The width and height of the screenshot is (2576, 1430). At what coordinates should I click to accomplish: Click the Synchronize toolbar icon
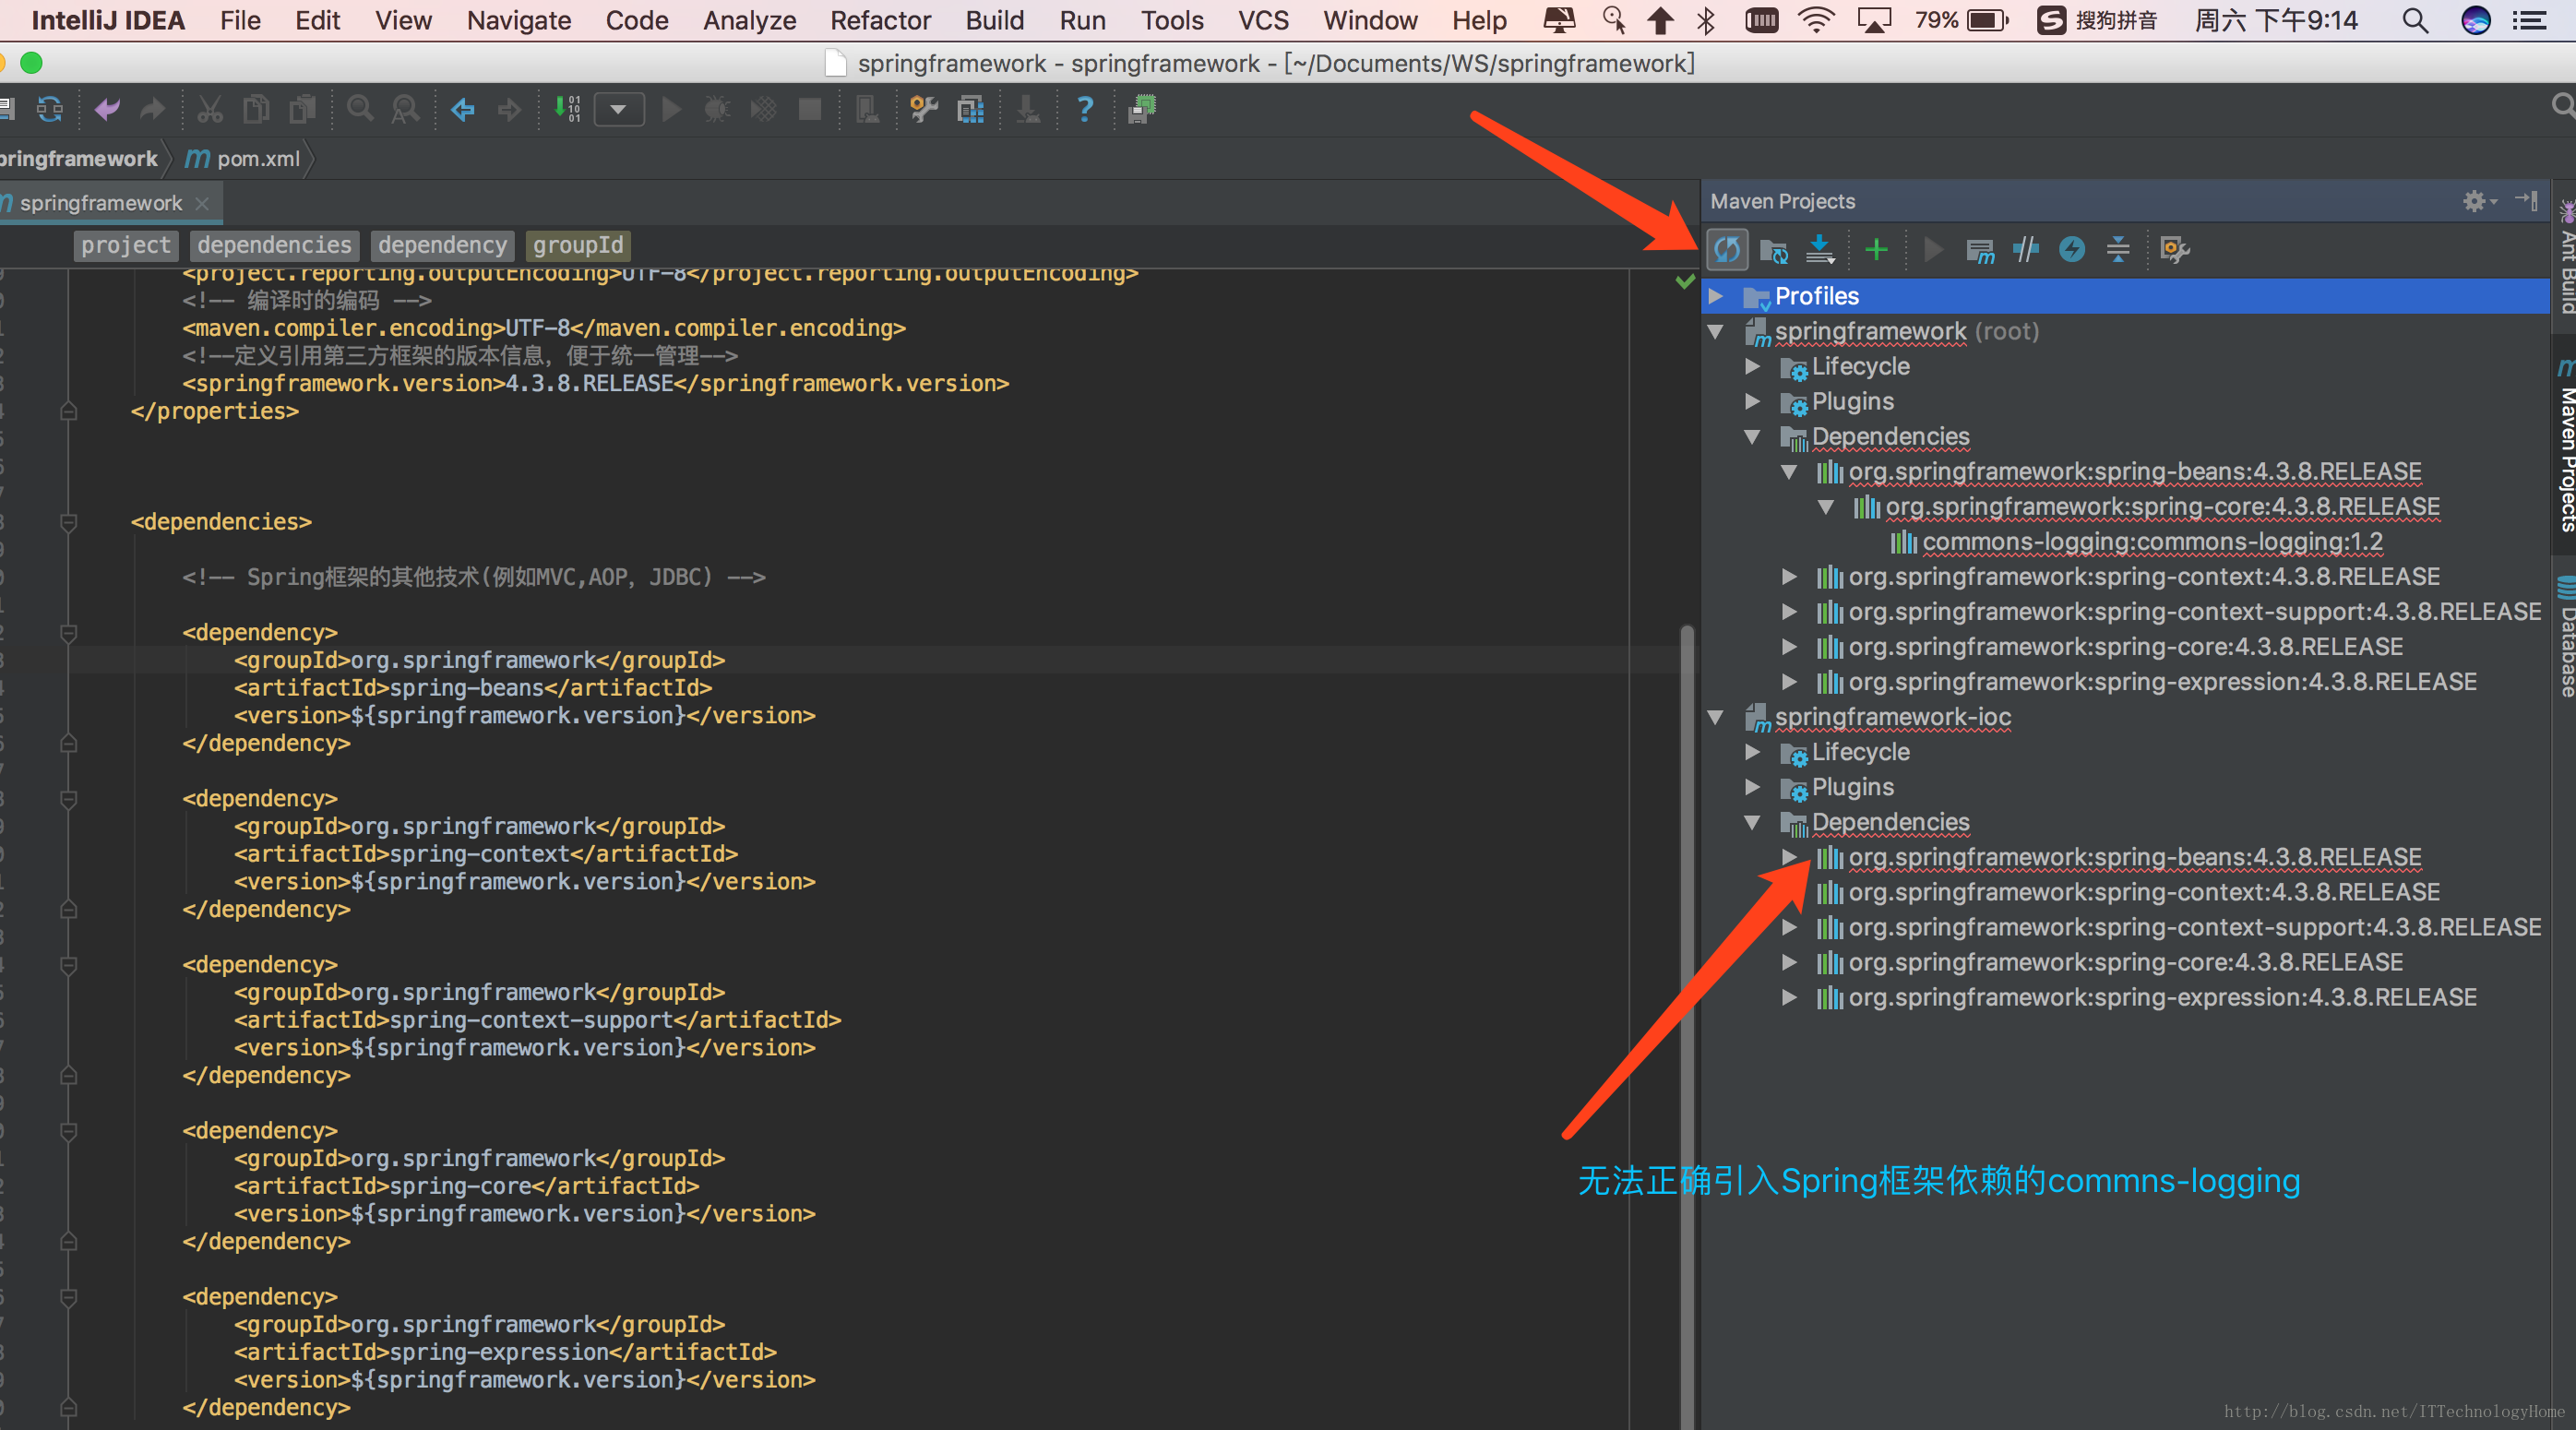coord(50,109)
